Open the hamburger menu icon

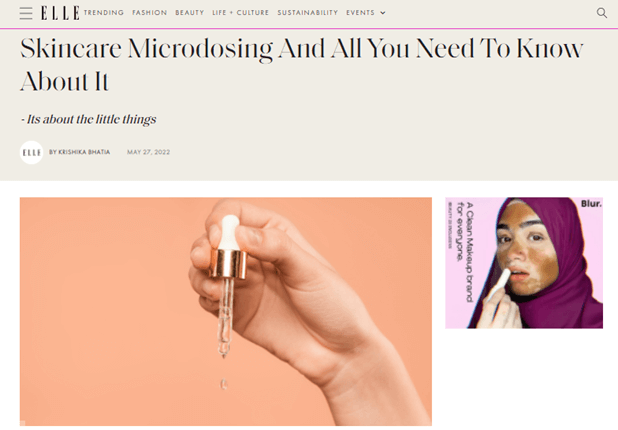(x=26, y=13)
